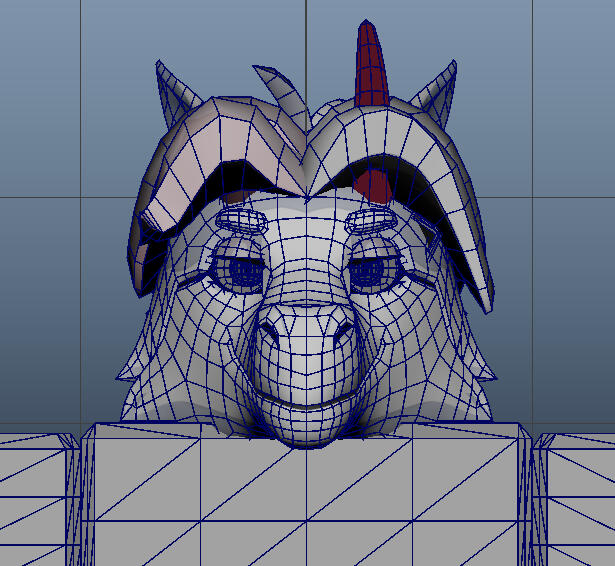This screenshot has width=615, height=566.
Task: Click the oval eyebrow above the right-side eye
Action: tap(371, 220)
